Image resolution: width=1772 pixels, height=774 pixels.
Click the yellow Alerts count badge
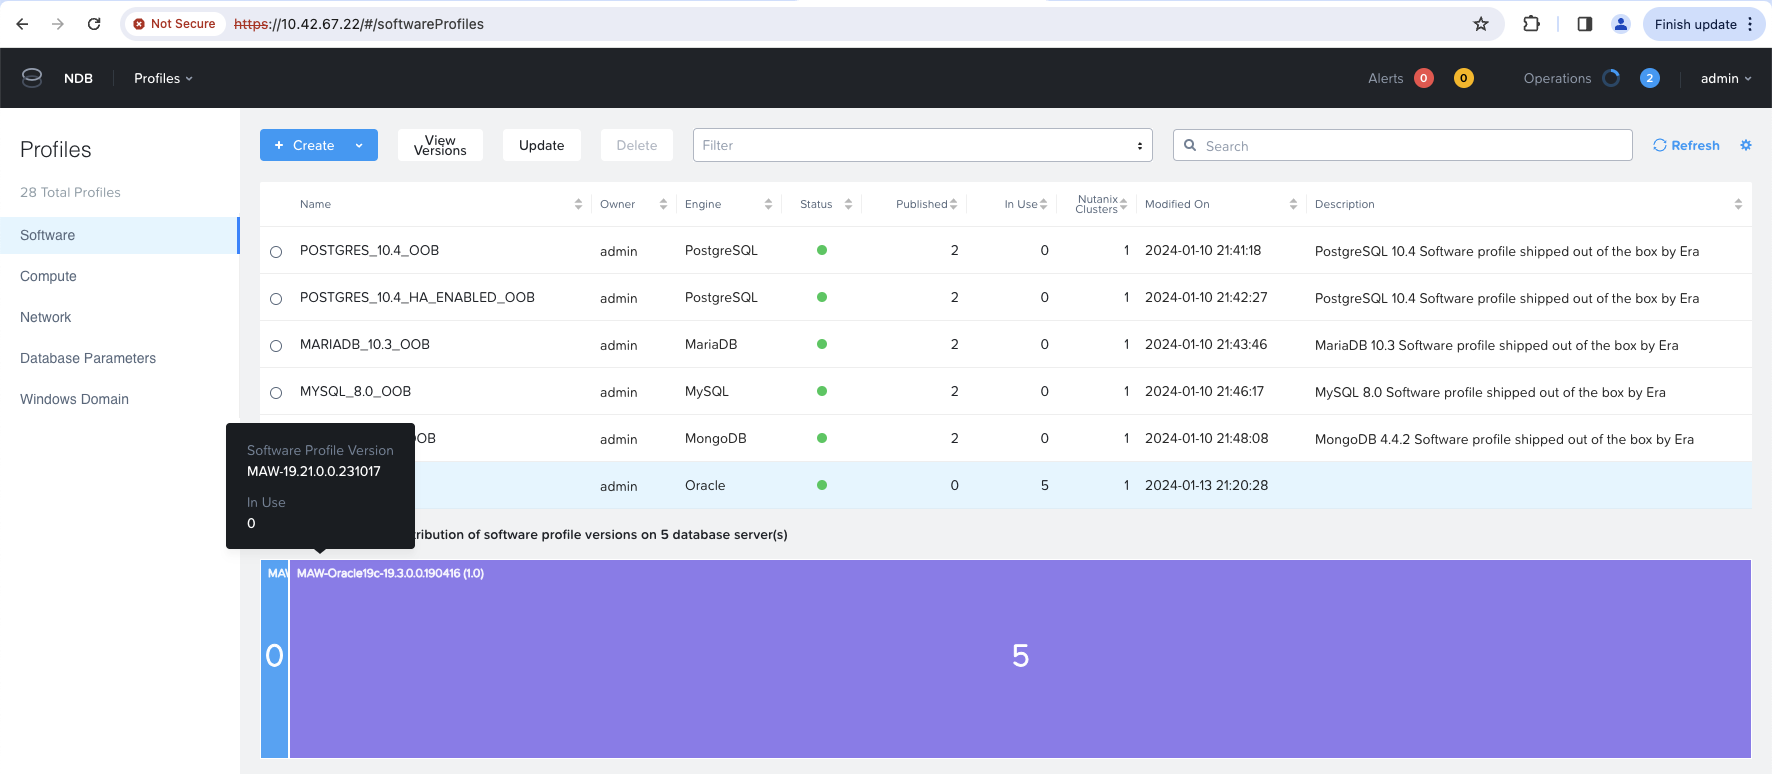point(1463,78)
